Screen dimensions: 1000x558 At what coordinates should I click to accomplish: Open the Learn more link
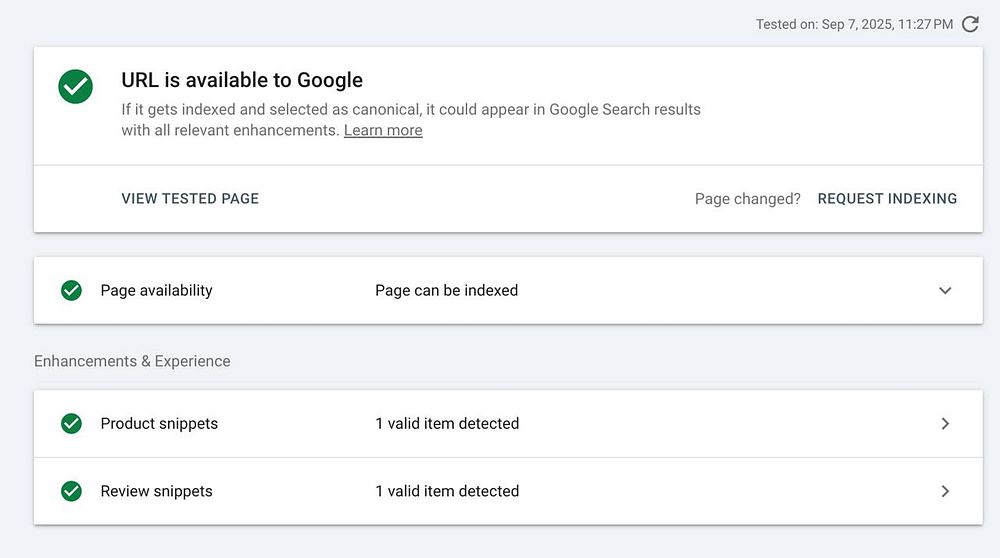(x=383, y=130)
